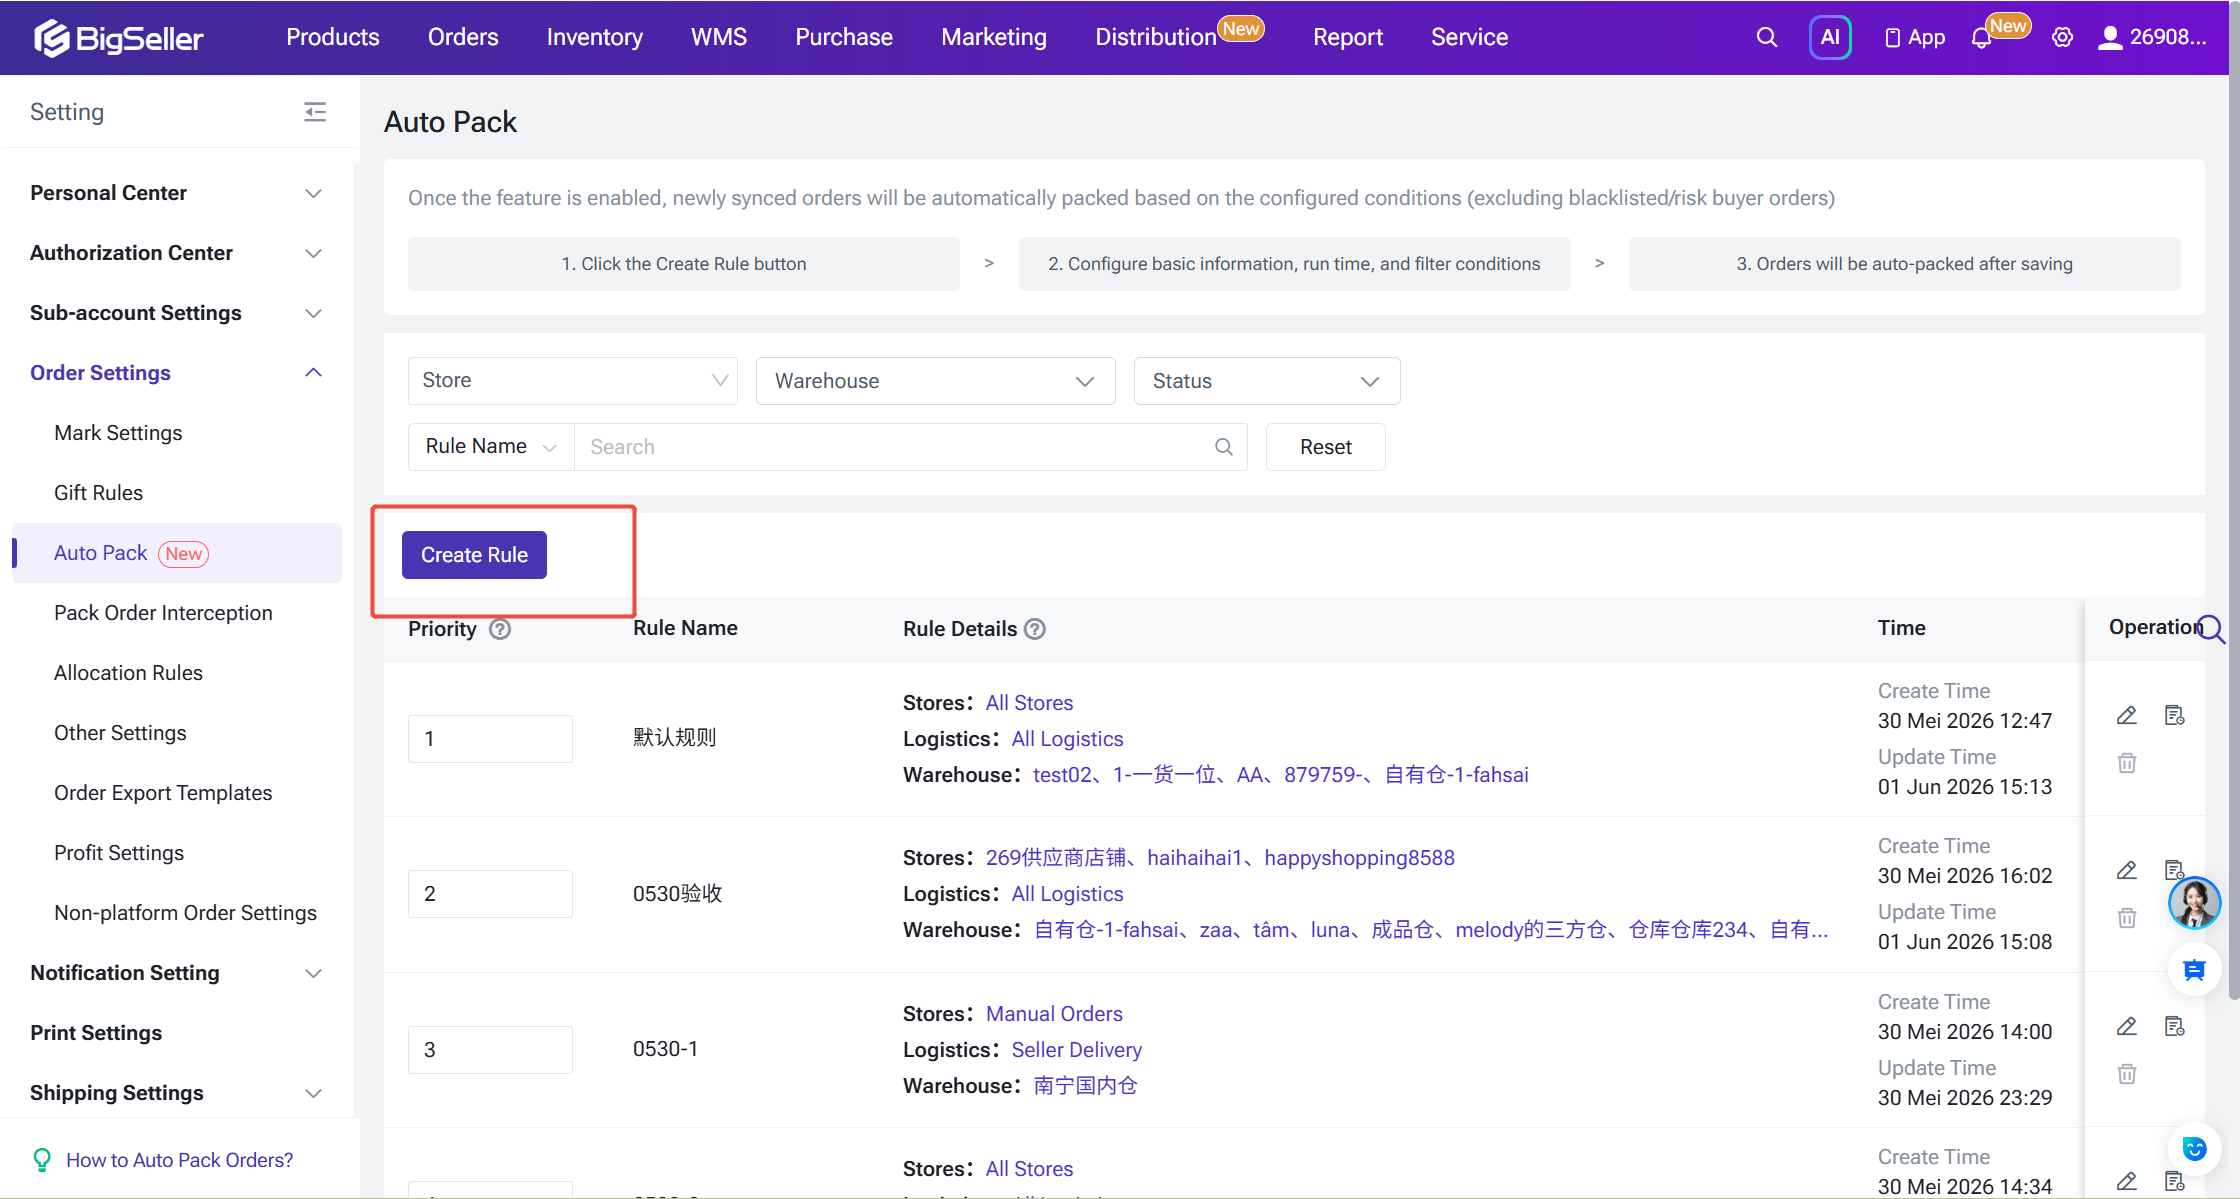Viewport: 2240px width, 1199px height.
Task: Open the search icon in top navigation
Action: tap(1766, 37)
